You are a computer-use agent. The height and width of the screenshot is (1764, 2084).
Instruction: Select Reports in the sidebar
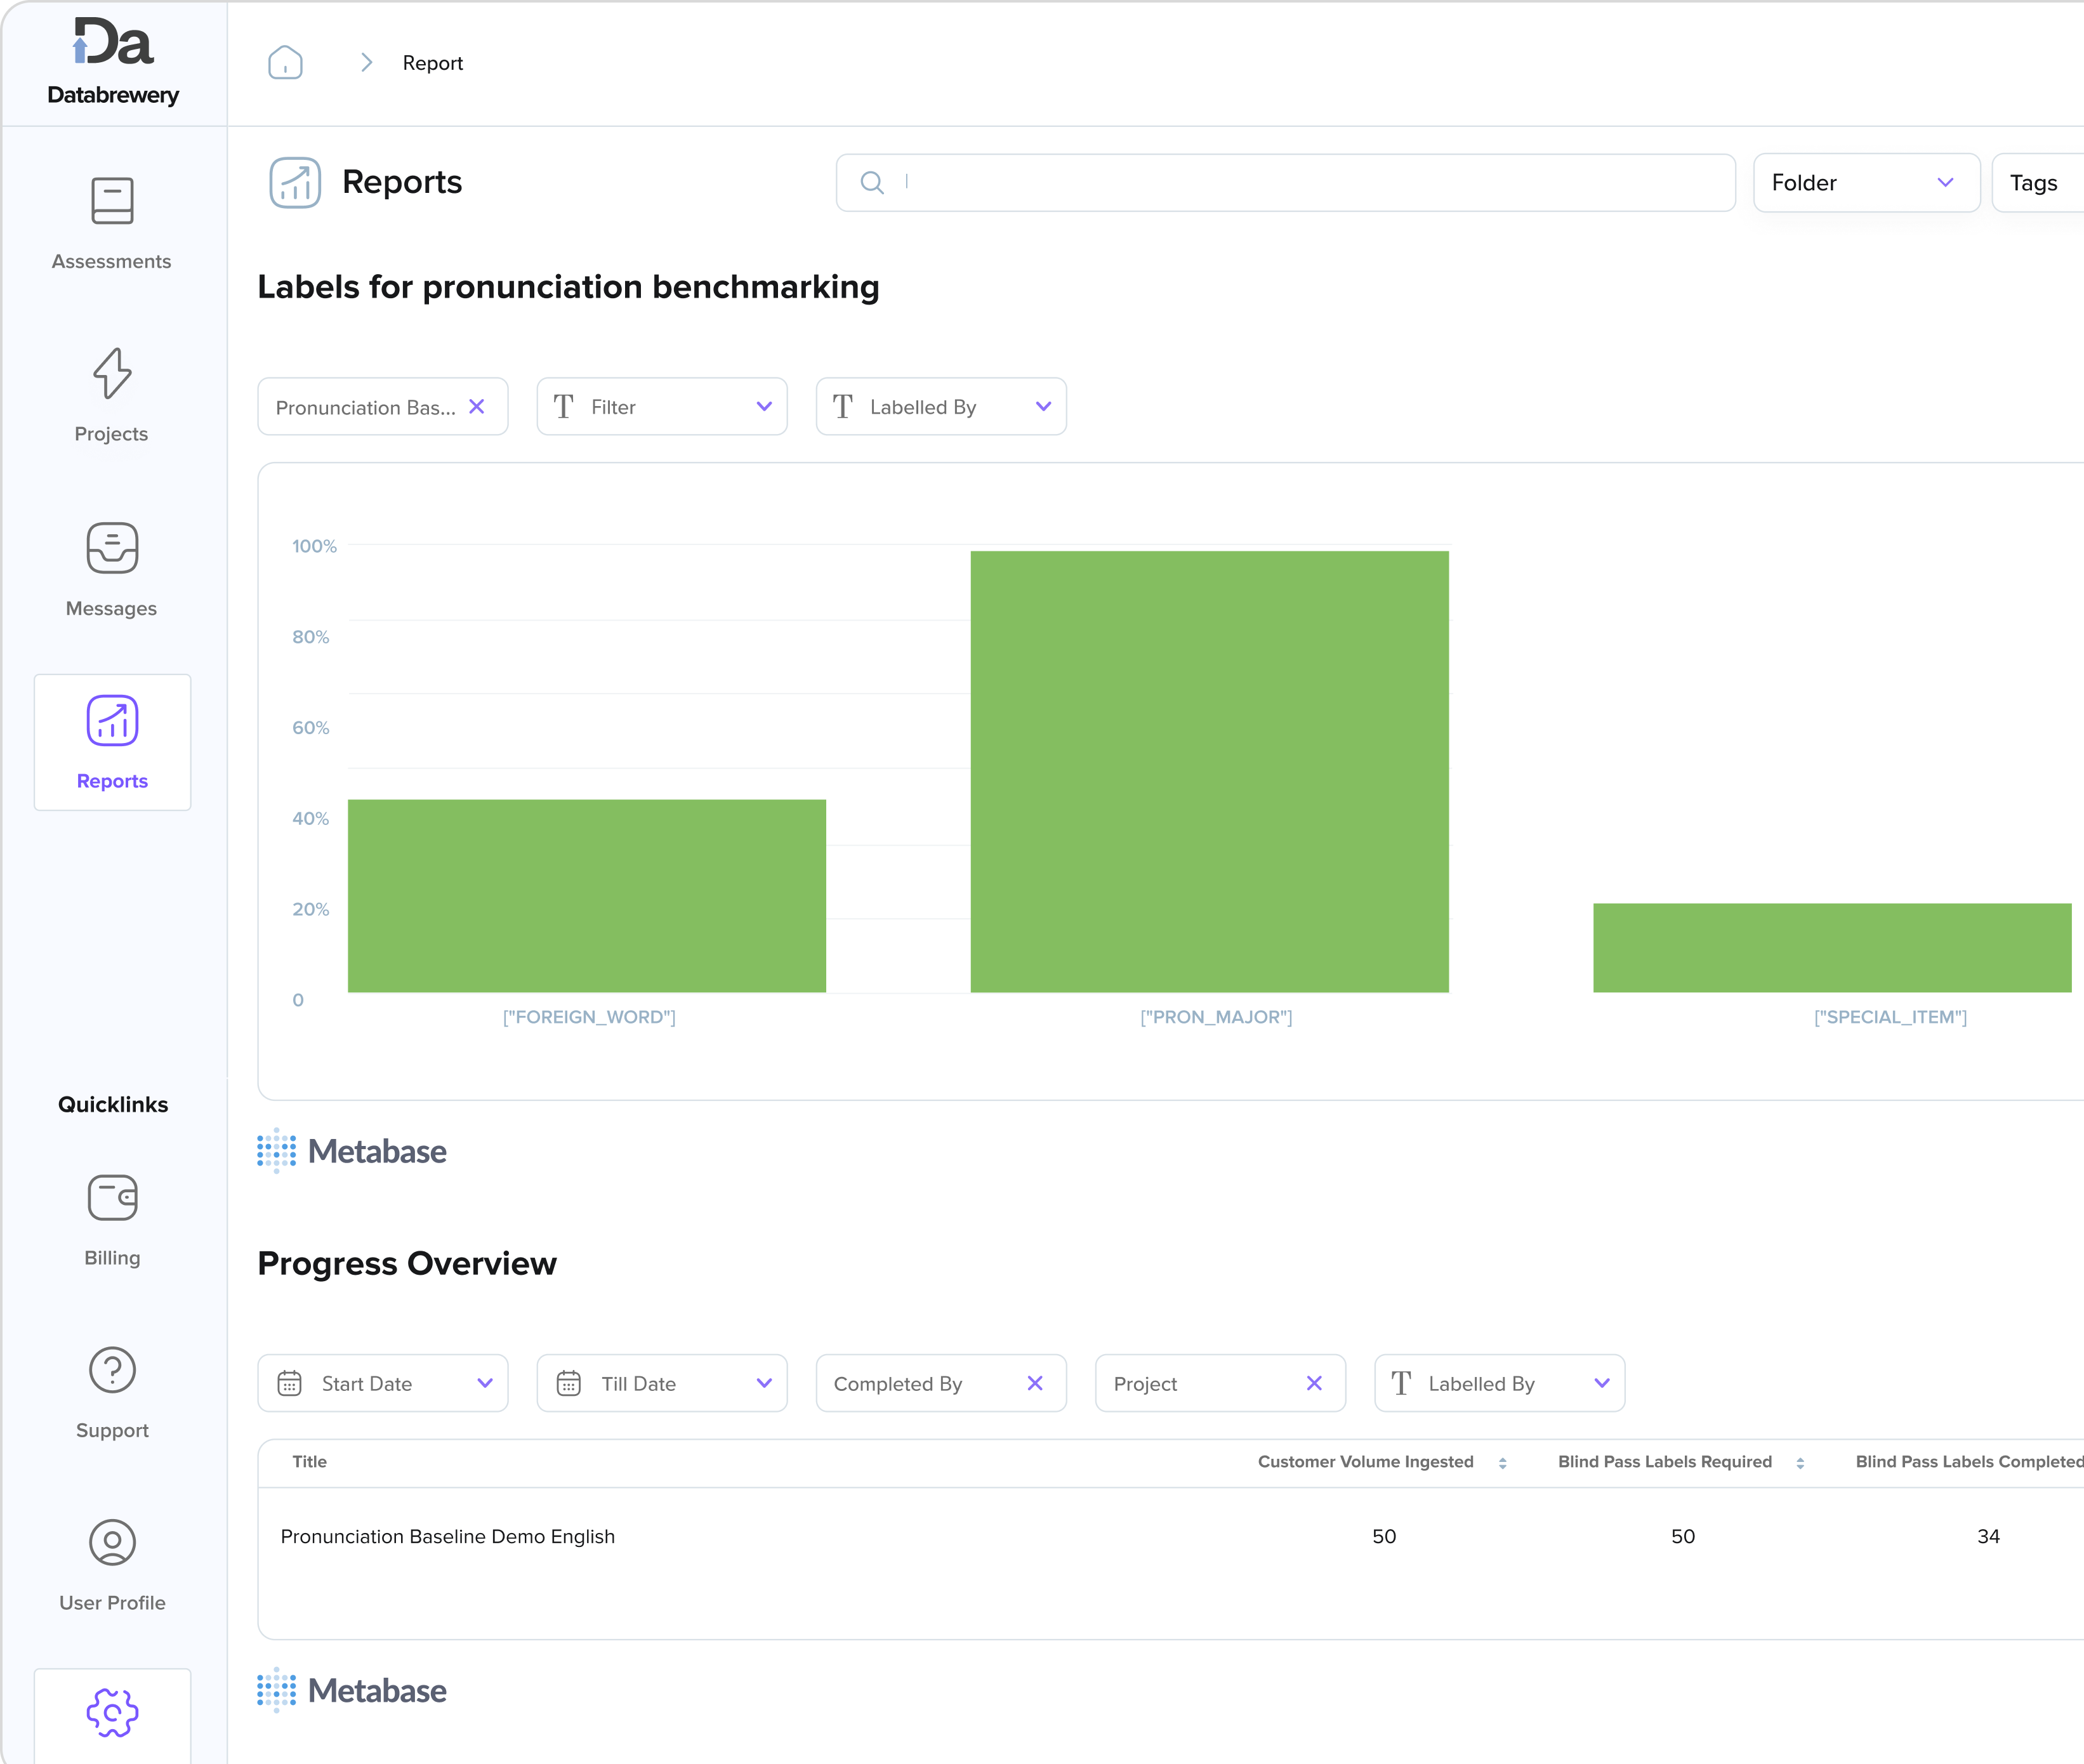tap(112, 742)
